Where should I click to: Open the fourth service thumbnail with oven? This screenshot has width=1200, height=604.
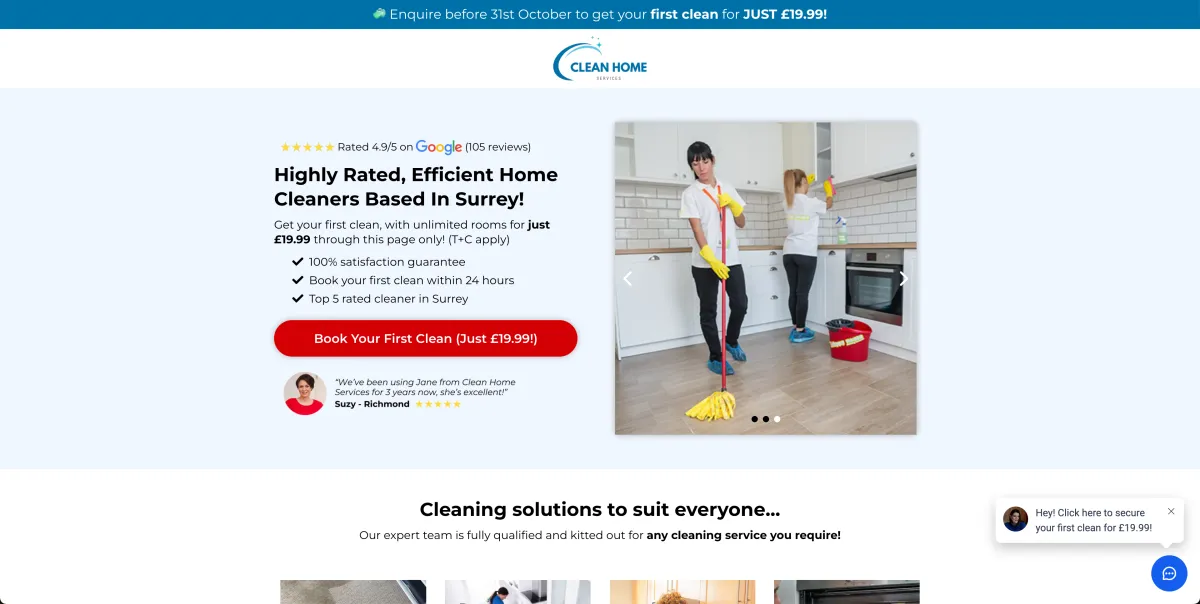[847, 592]
